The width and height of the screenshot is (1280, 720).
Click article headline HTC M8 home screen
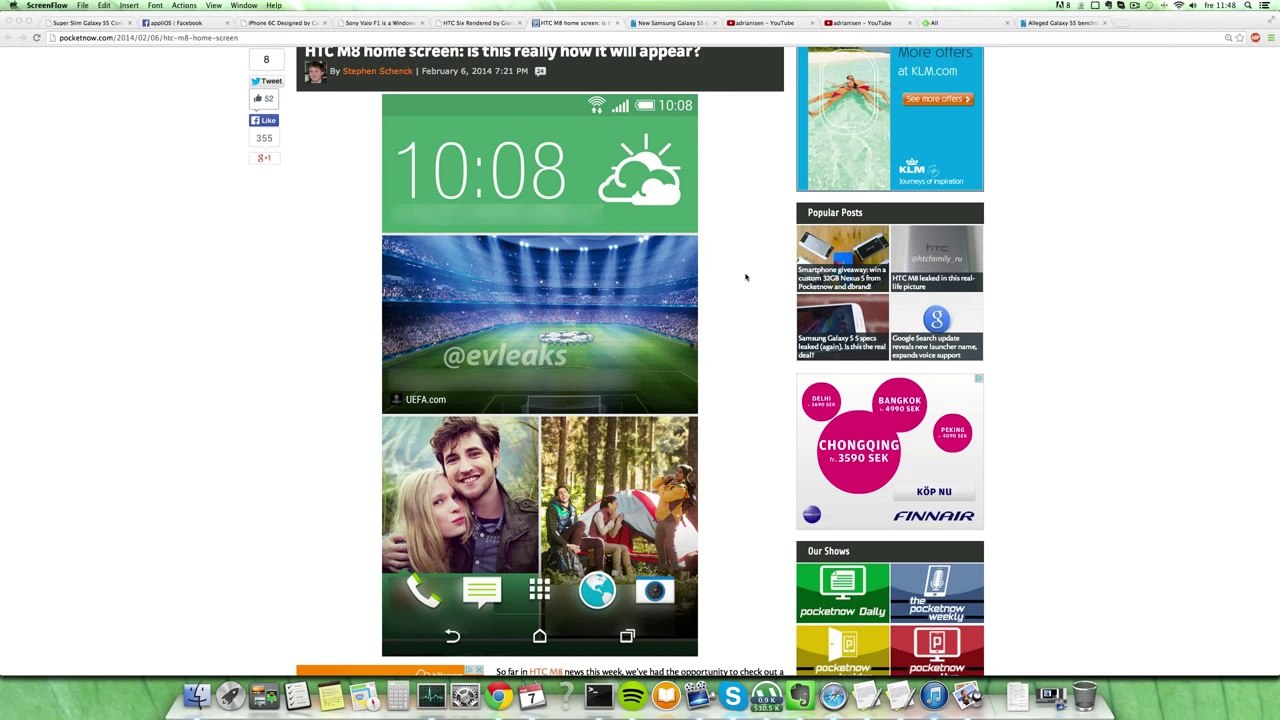tap(503, 52)
